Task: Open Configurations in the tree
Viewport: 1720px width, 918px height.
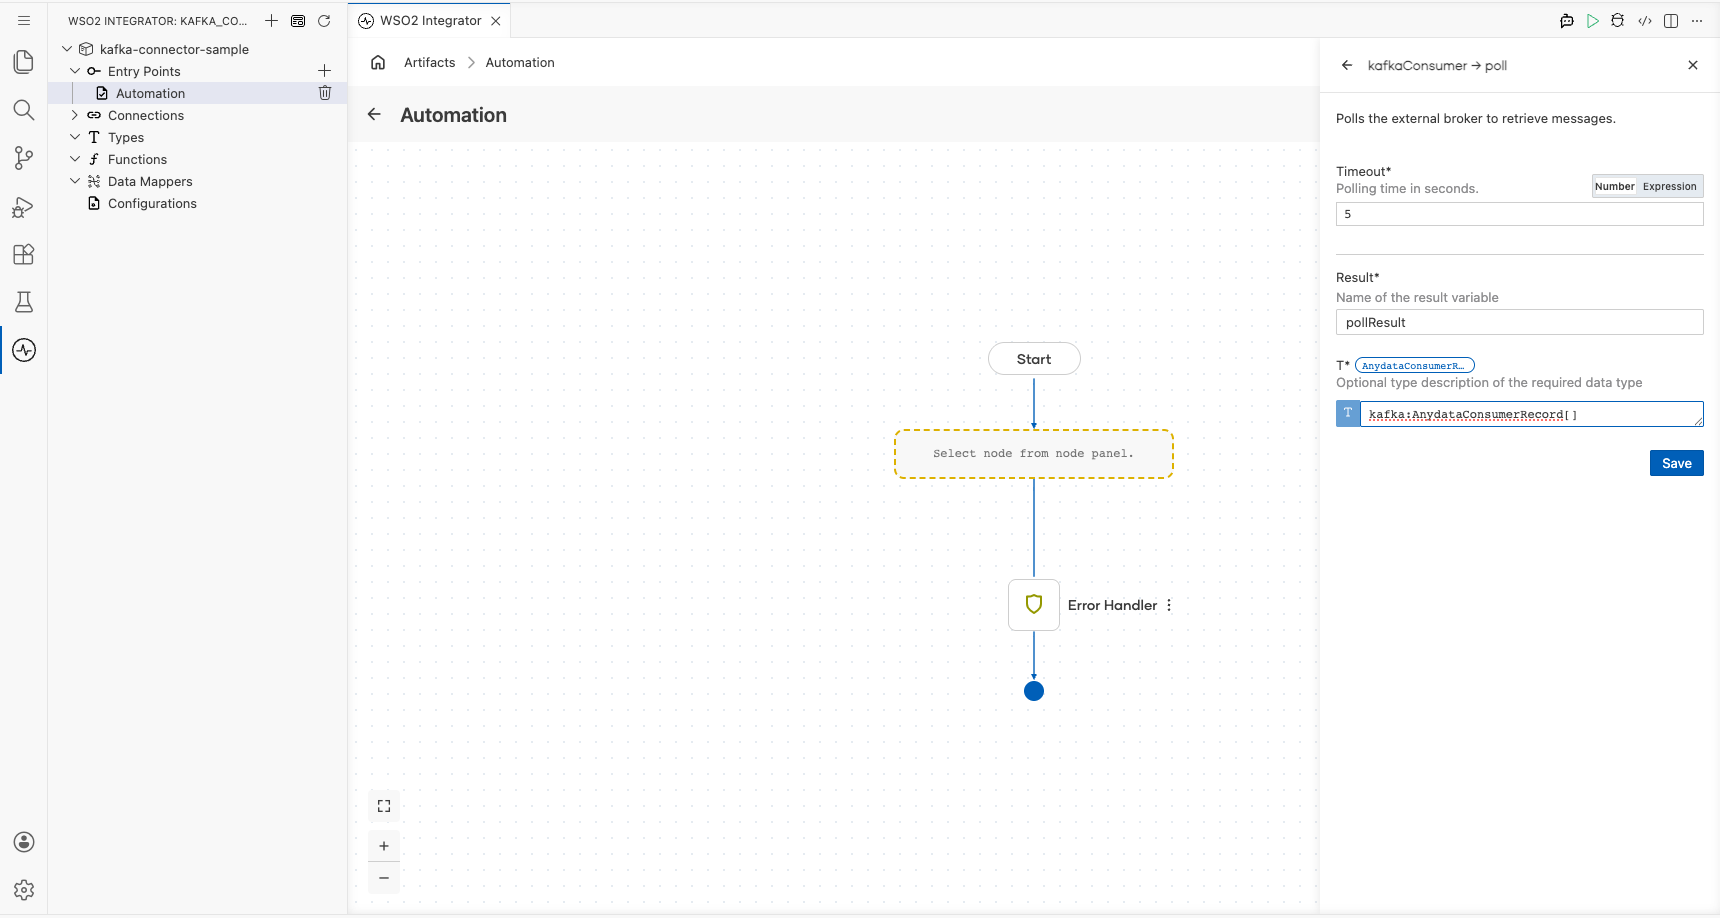Action: coord(152,203)
